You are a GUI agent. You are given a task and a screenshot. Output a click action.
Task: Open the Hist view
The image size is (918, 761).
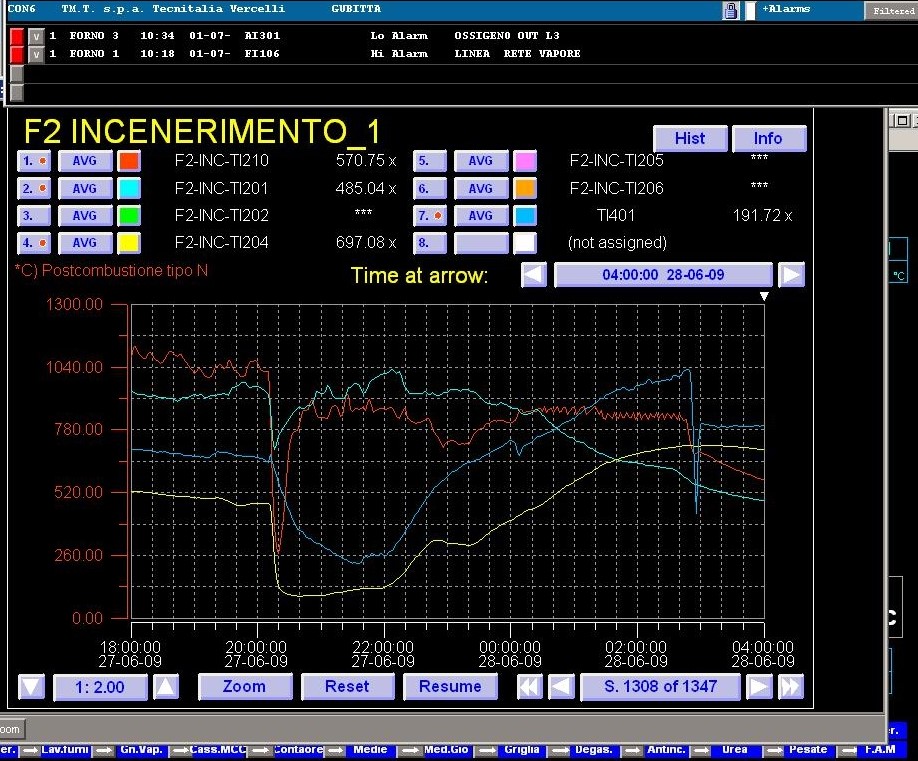[690, 139]
